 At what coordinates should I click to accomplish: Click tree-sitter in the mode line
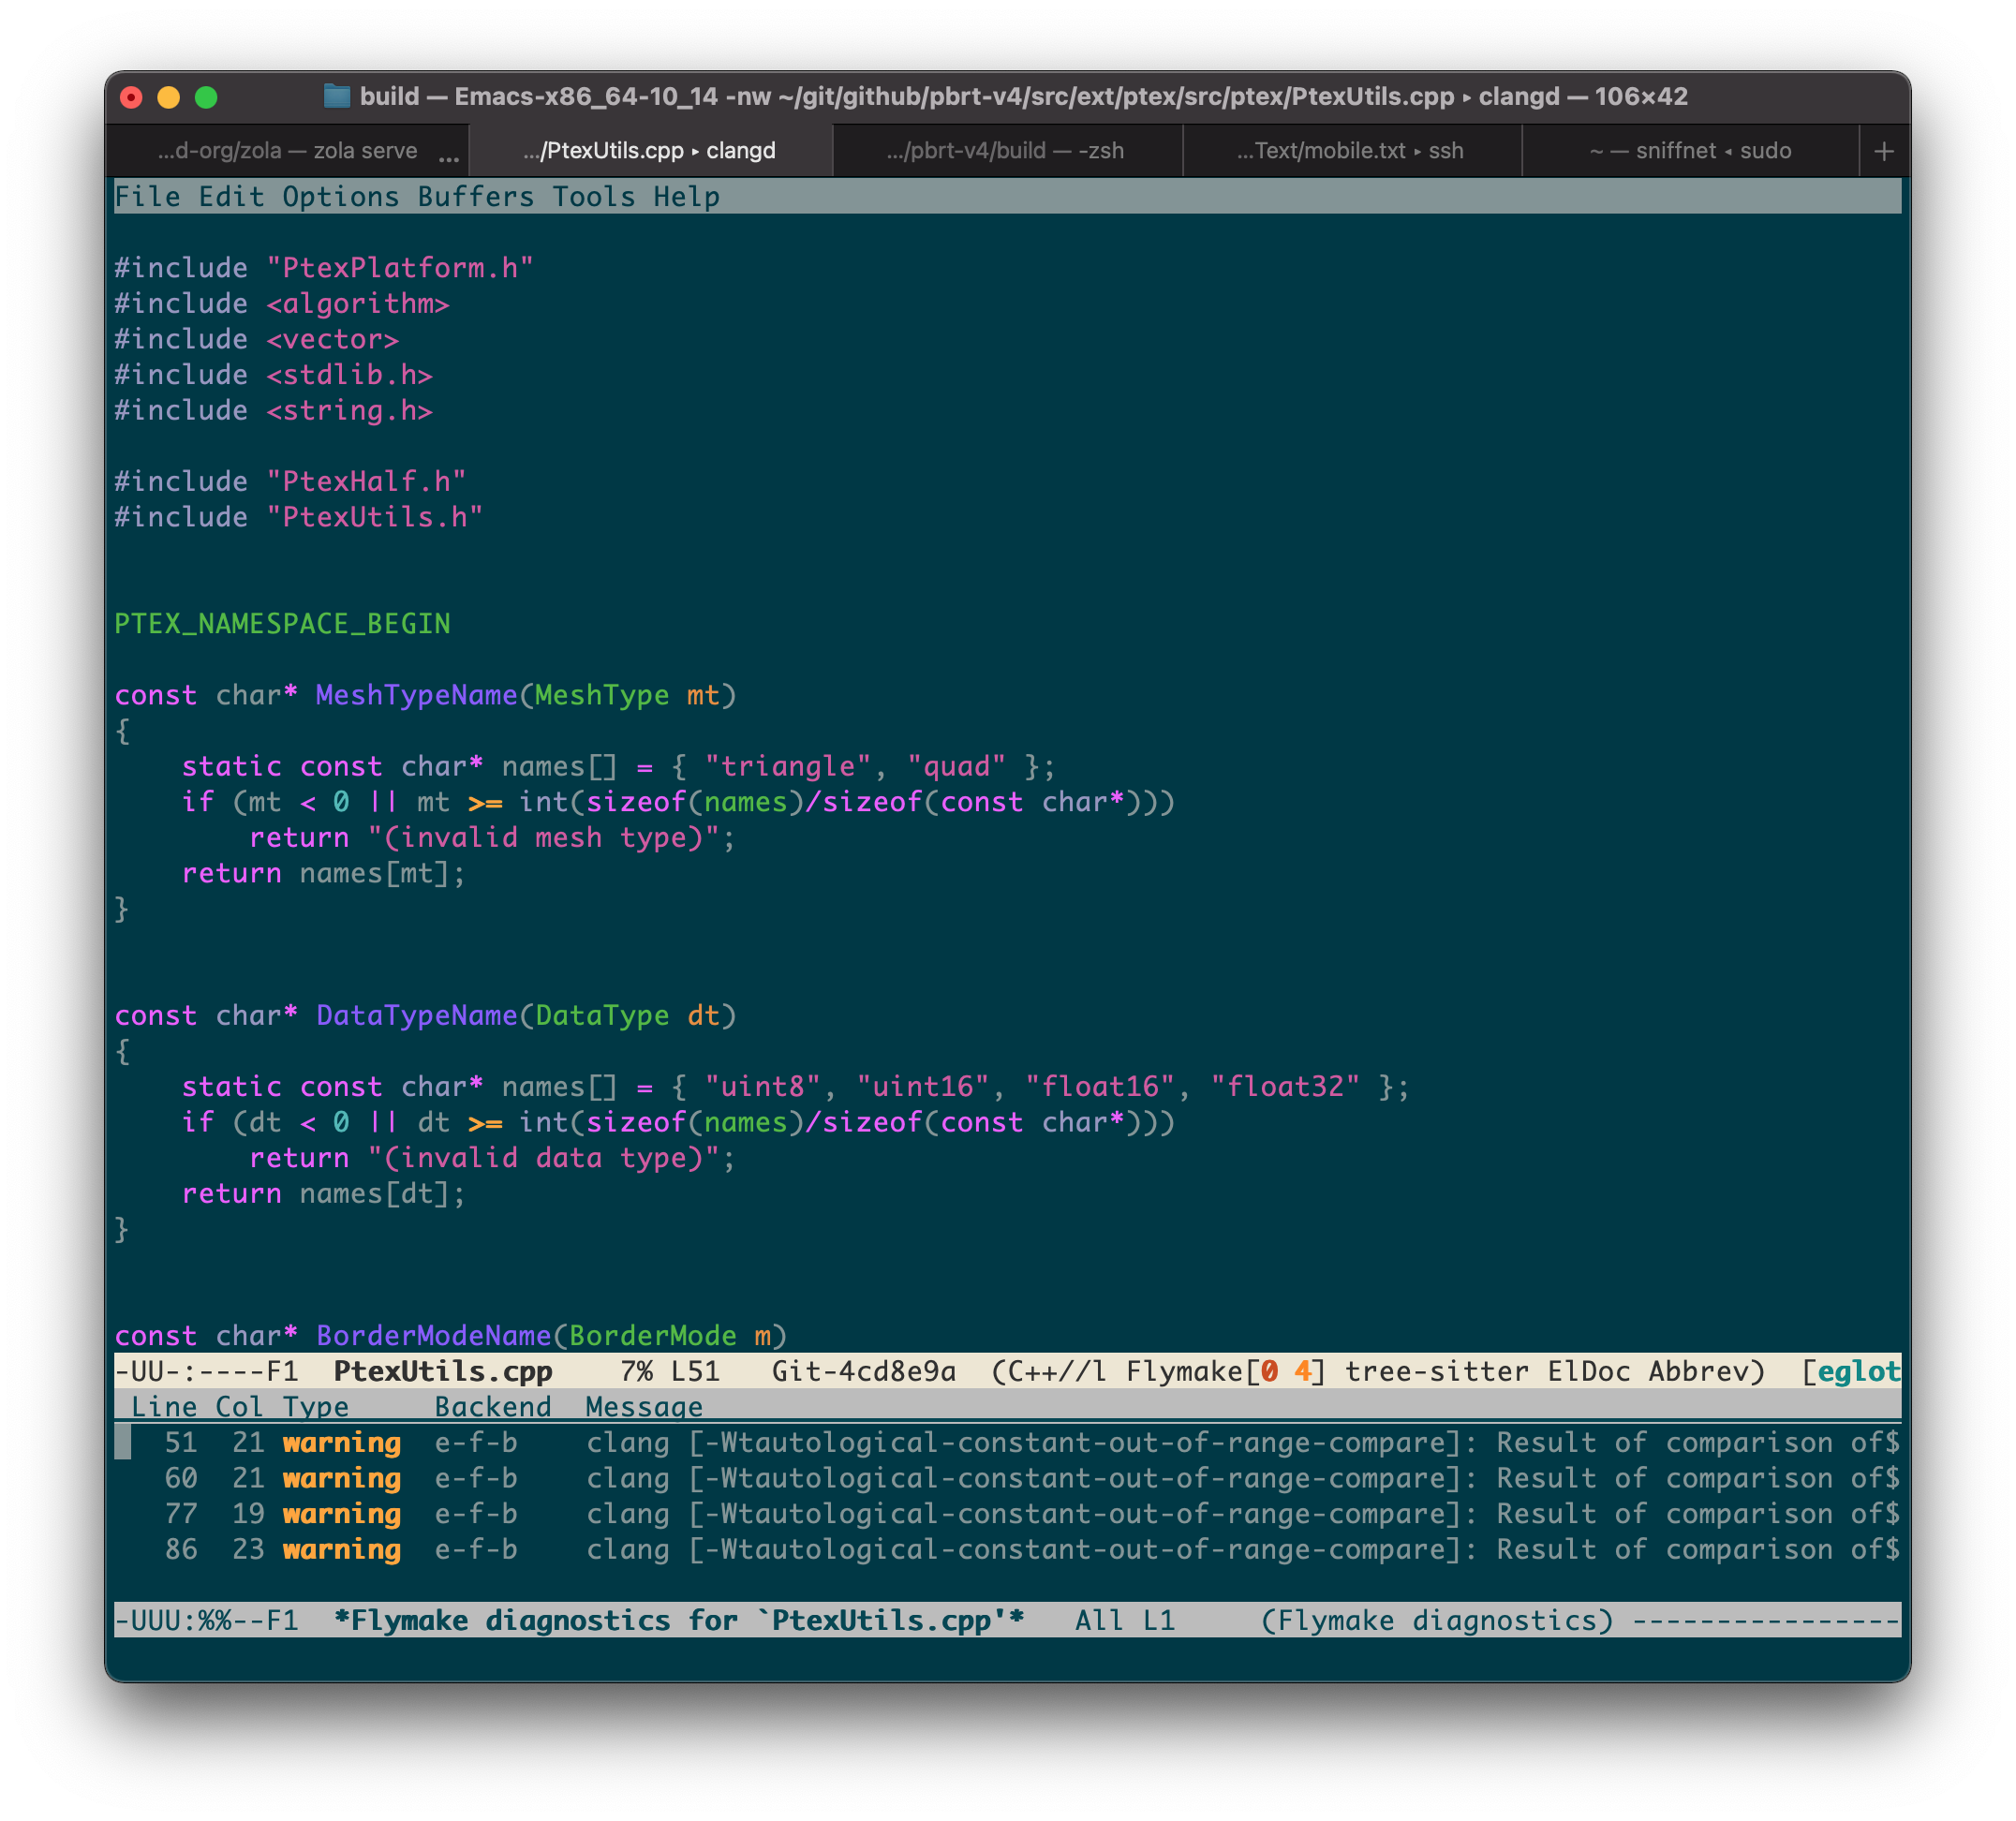[x=1437, y=1371]
